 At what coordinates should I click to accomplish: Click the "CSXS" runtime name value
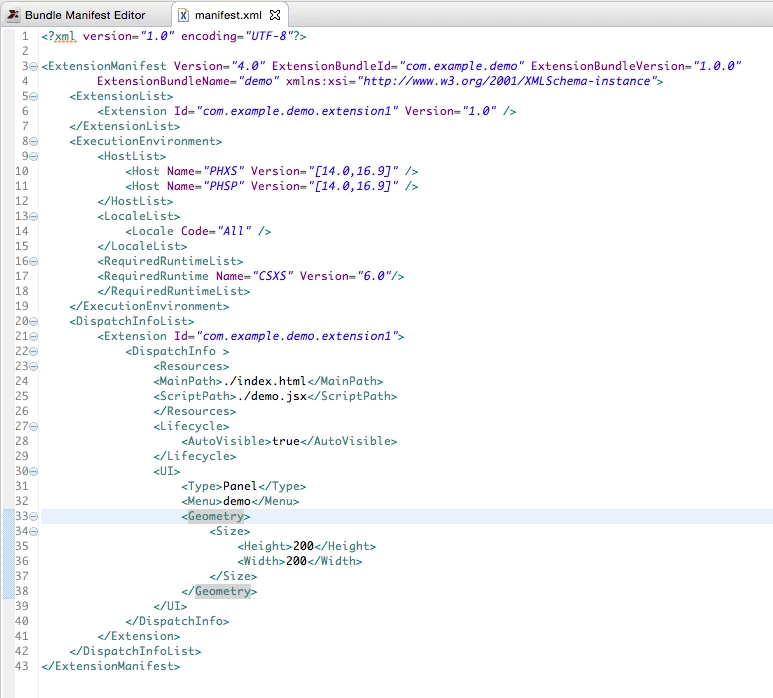coord(273,276)
